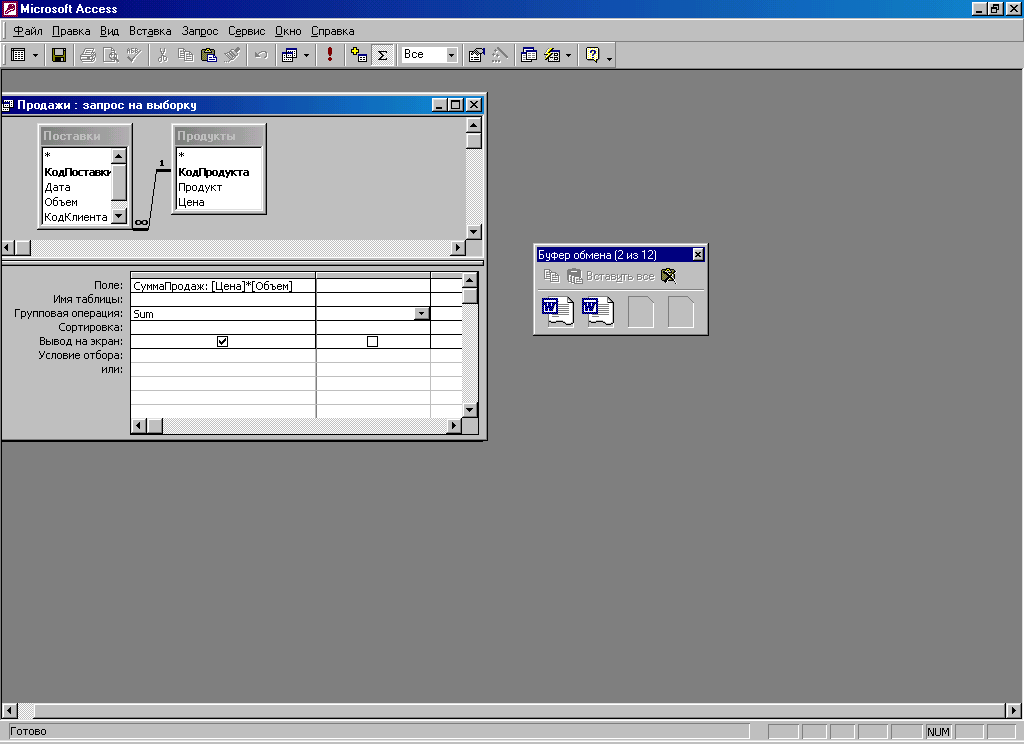Run the query with red exclamation icon
1024x744 pixels.
(330, 56)
